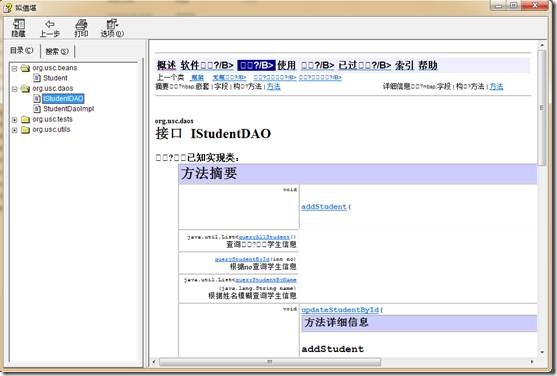Image resolution: width=557 pixels, height=376 pixels.
Task: Open the 索引 (Index) navigation item
Action: click(x=404, y=65)
